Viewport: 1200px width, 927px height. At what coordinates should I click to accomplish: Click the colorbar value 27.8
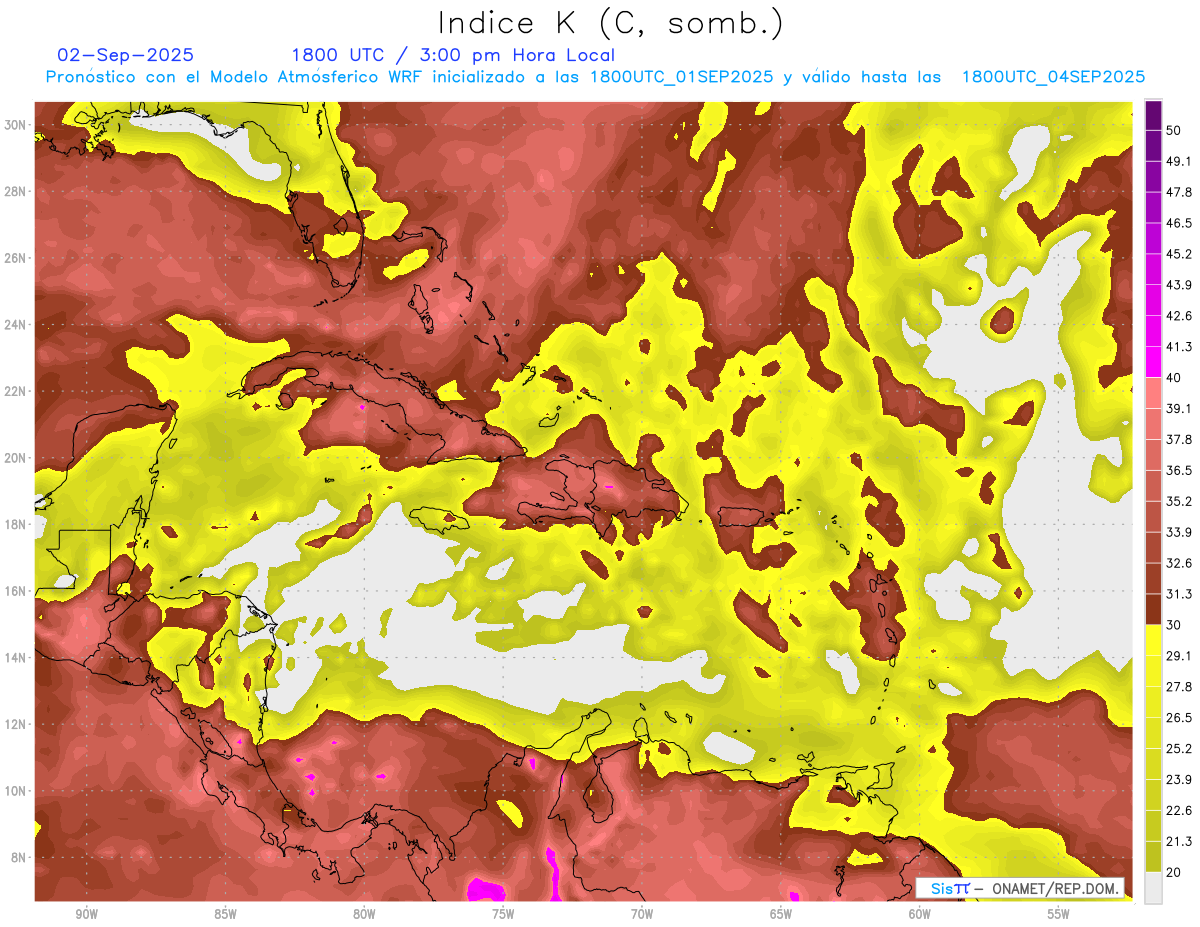[1178, 687]
